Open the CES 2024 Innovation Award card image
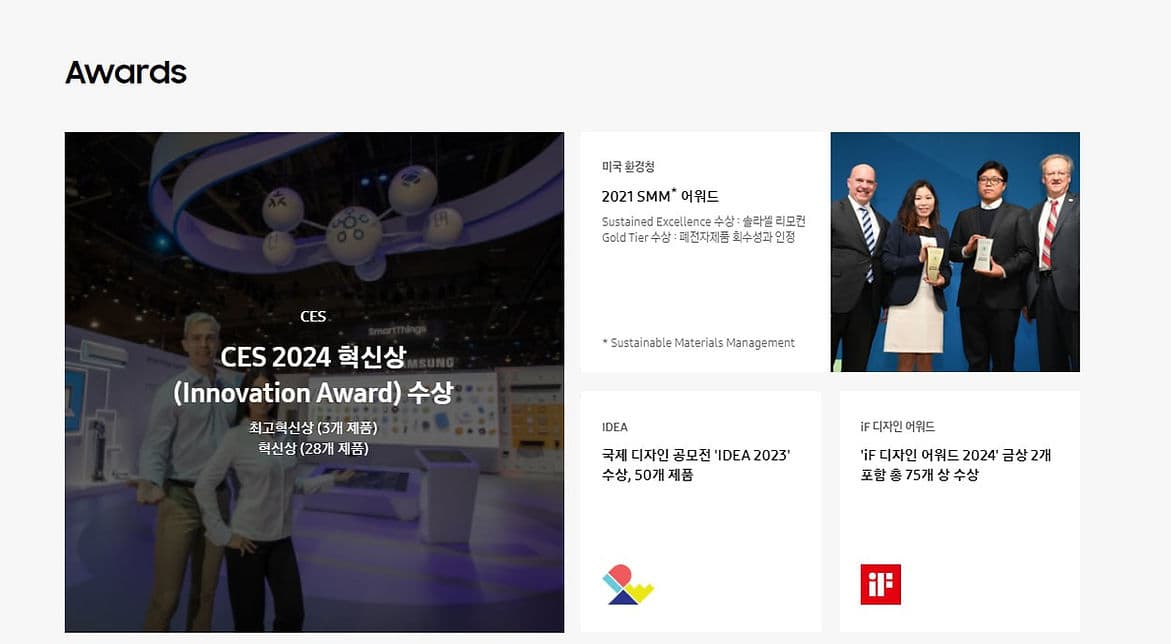 (x=314, y=383)
